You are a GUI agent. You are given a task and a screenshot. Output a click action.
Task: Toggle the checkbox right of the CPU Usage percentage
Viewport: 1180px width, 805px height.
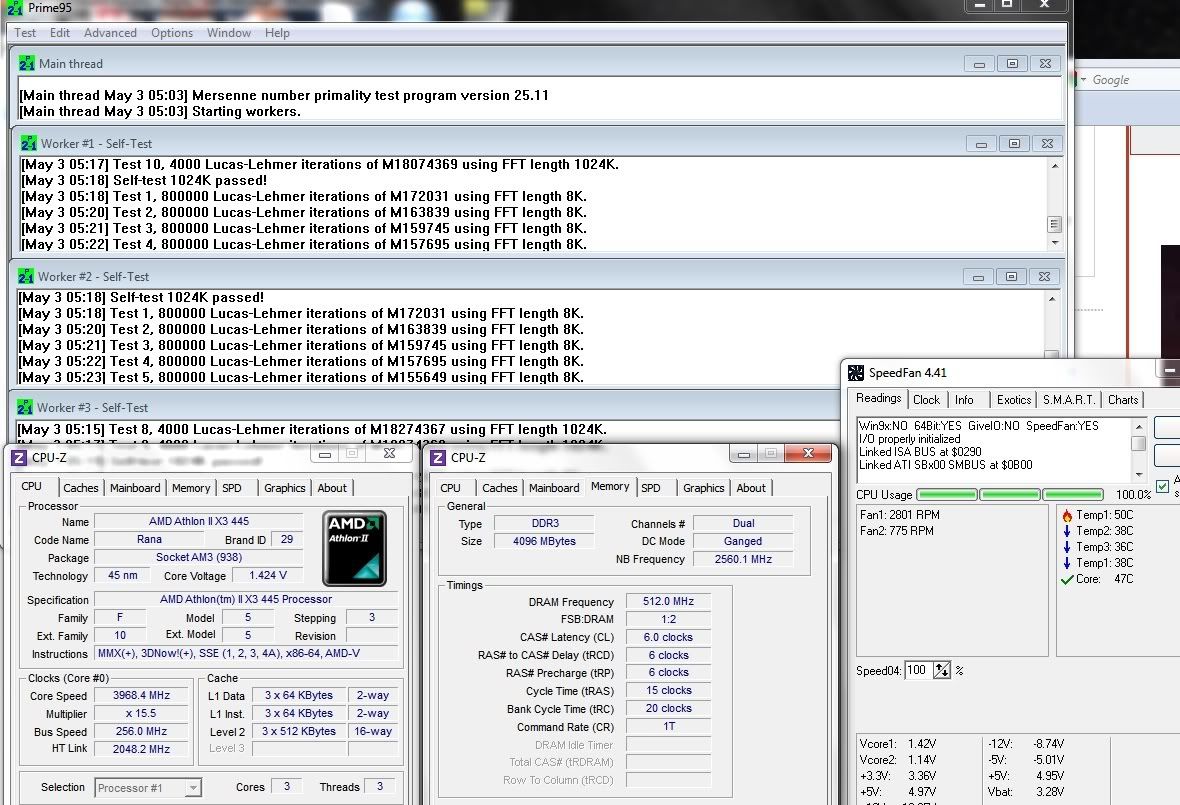pyautogui.click(x=1163, y=487)
